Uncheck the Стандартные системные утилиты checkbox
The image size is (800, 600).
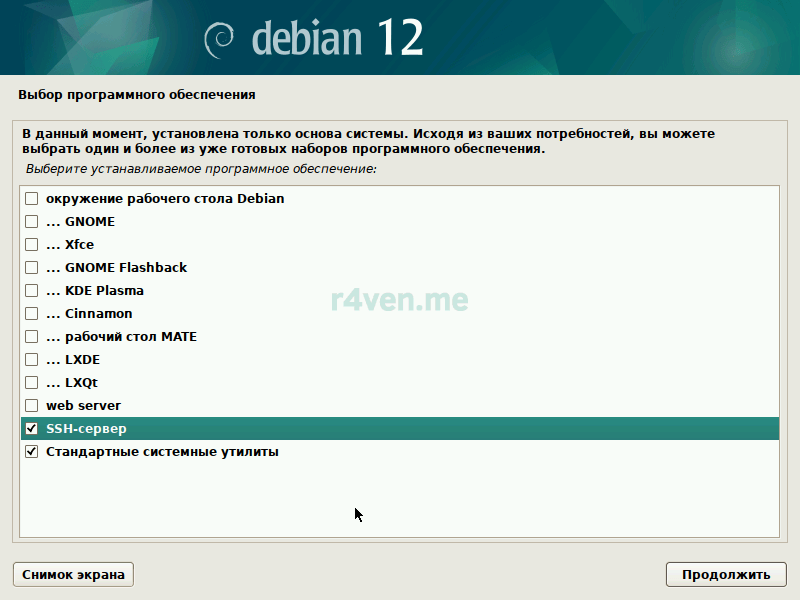(32, 452)
